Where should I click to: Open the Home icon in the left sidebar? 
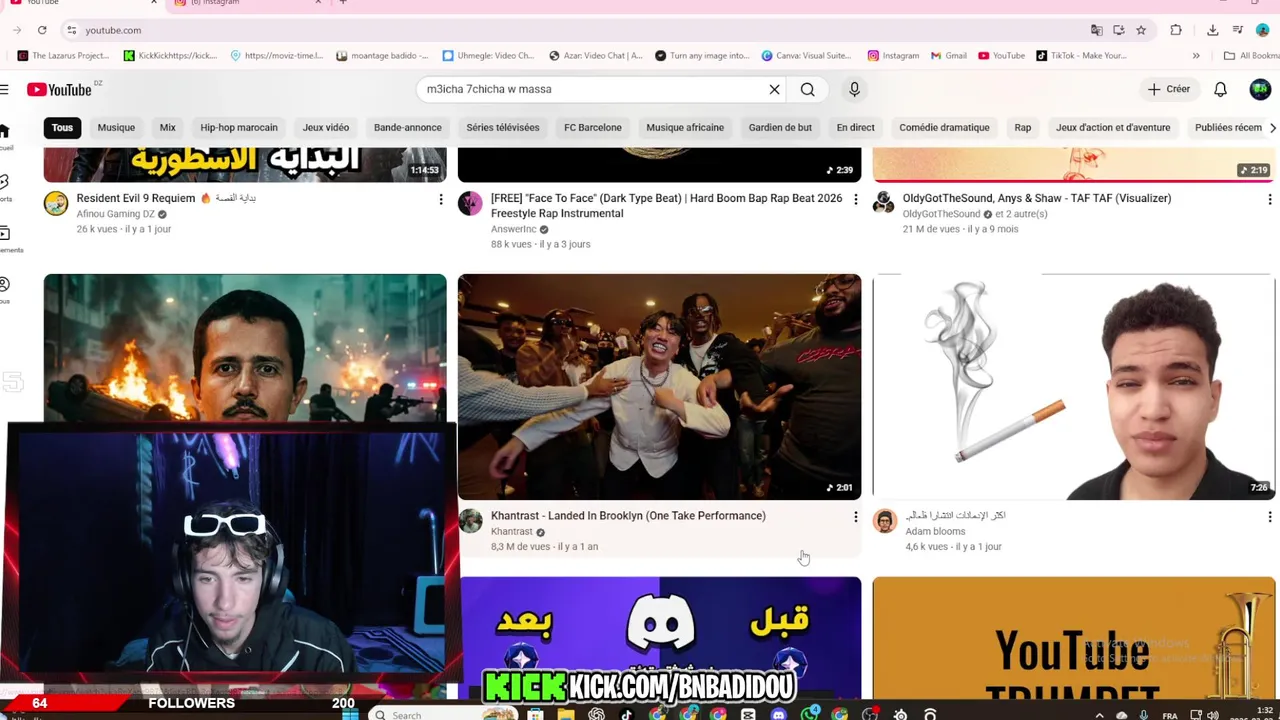tap(5, 131)
